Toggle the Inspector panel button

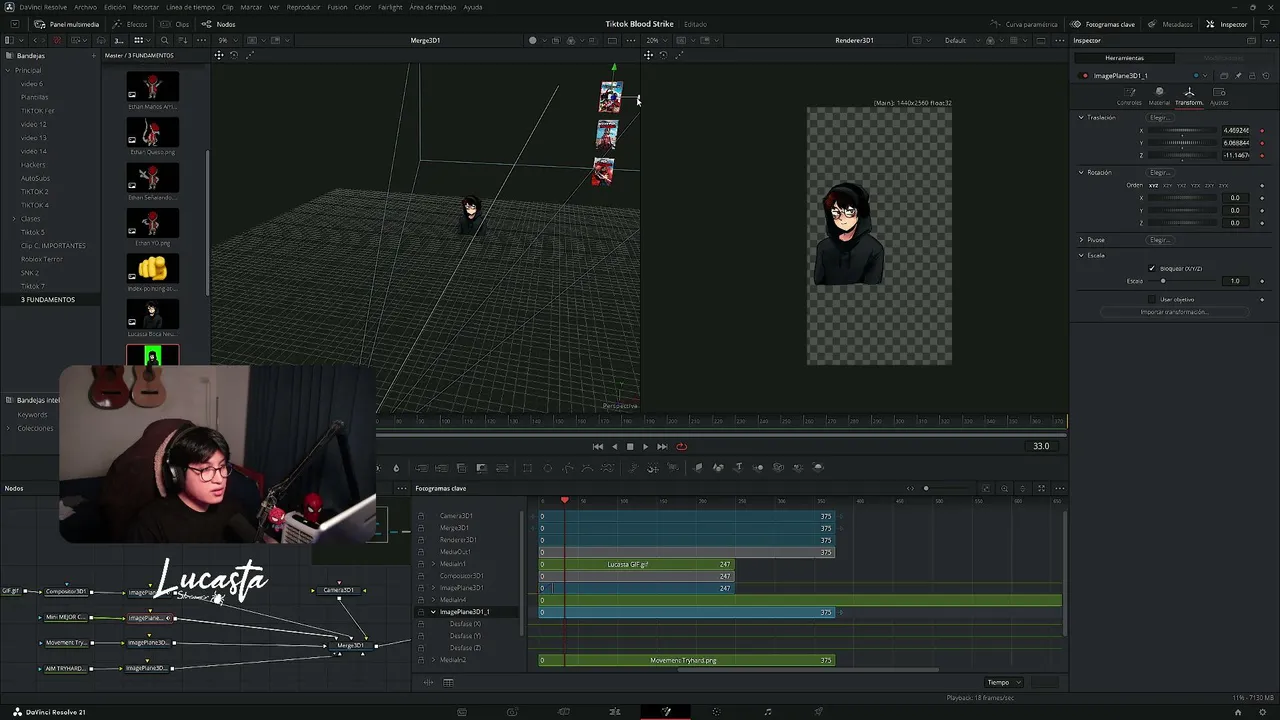click(1227, 24)
